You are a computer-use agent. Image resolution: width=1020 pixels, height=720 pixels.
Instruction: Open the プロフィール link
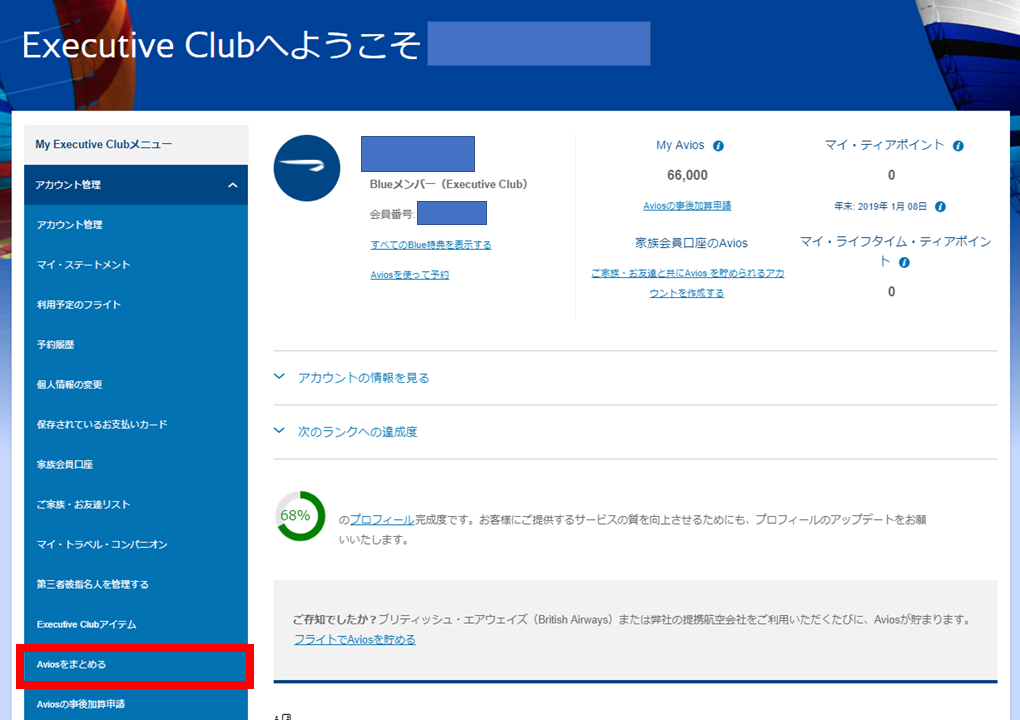pos(382,520)
